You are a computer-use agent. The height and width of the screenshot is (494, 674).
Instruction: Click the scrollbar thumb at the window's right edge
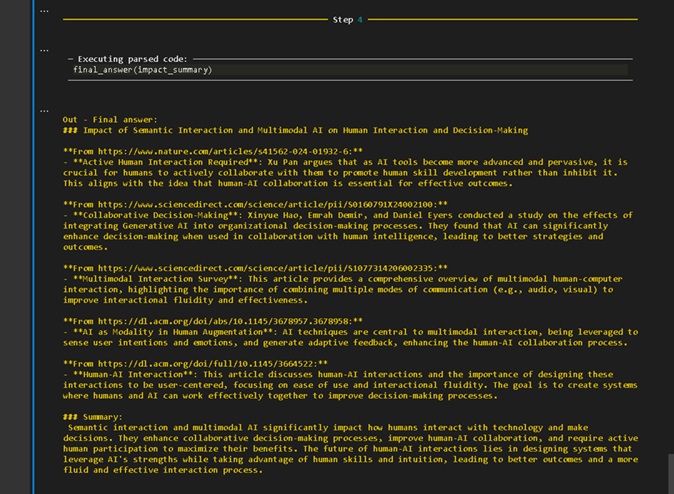pyautogui.click(x=671, y=473)
